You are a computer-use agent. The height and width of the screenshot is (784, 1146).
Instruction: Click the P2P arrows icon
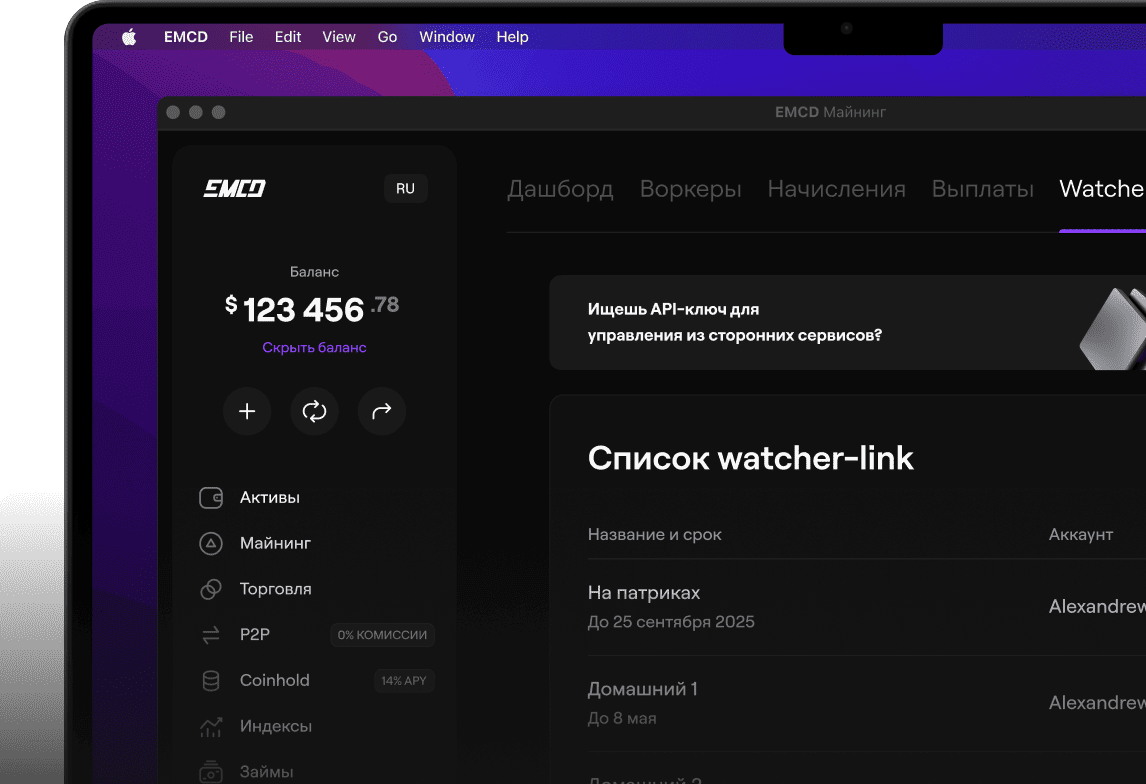[211, 635]
